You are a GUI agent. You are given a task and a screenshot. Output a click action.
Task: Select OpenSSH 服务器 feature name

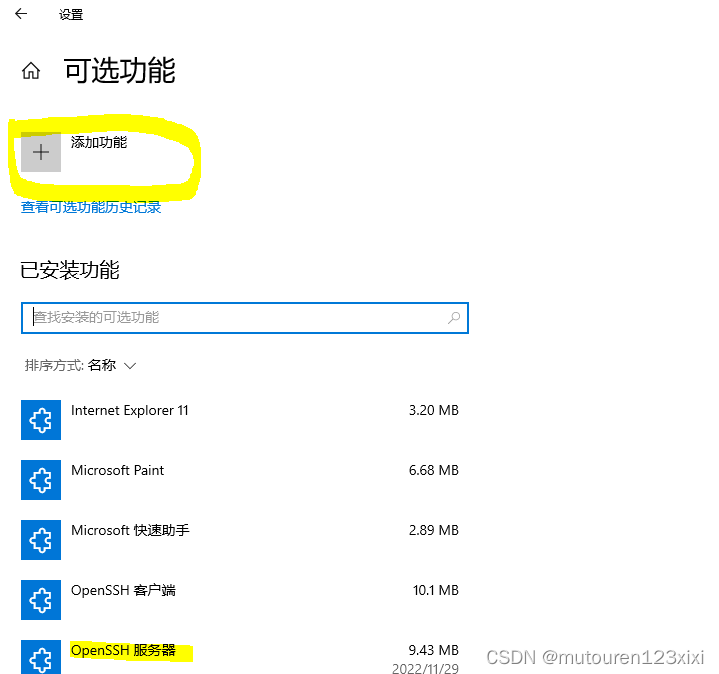[x=123, y=650]
